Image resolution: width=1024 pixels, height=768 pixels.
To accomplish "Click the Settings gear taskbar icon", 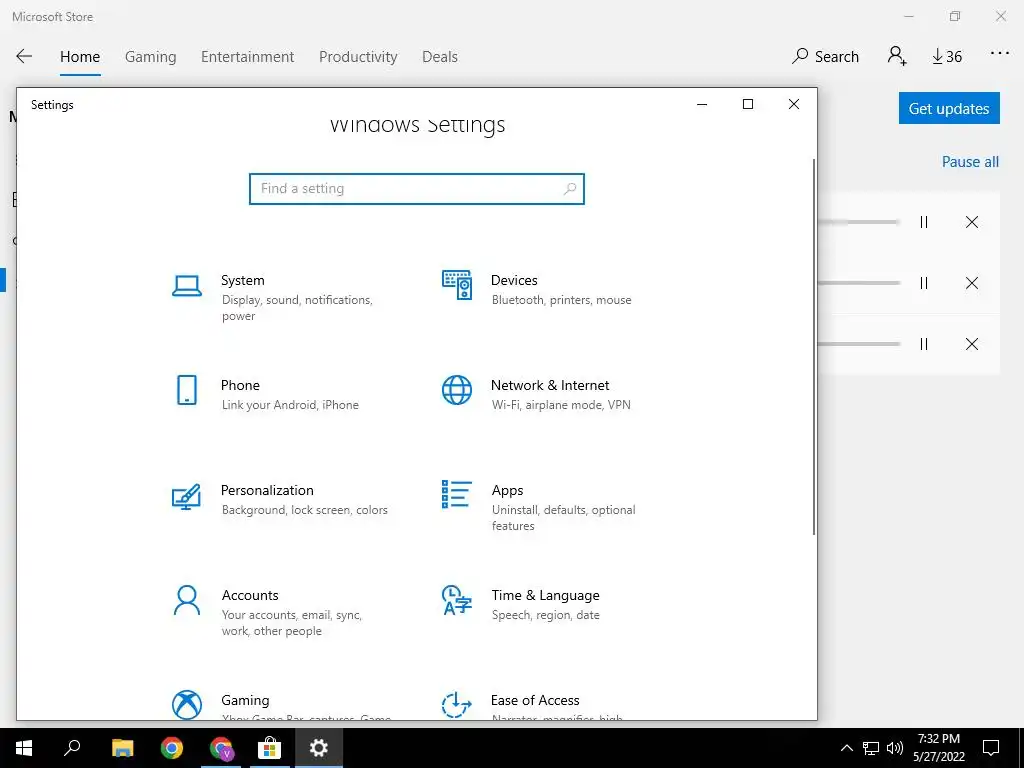I will pyautogui.click(x=319, y=748).
